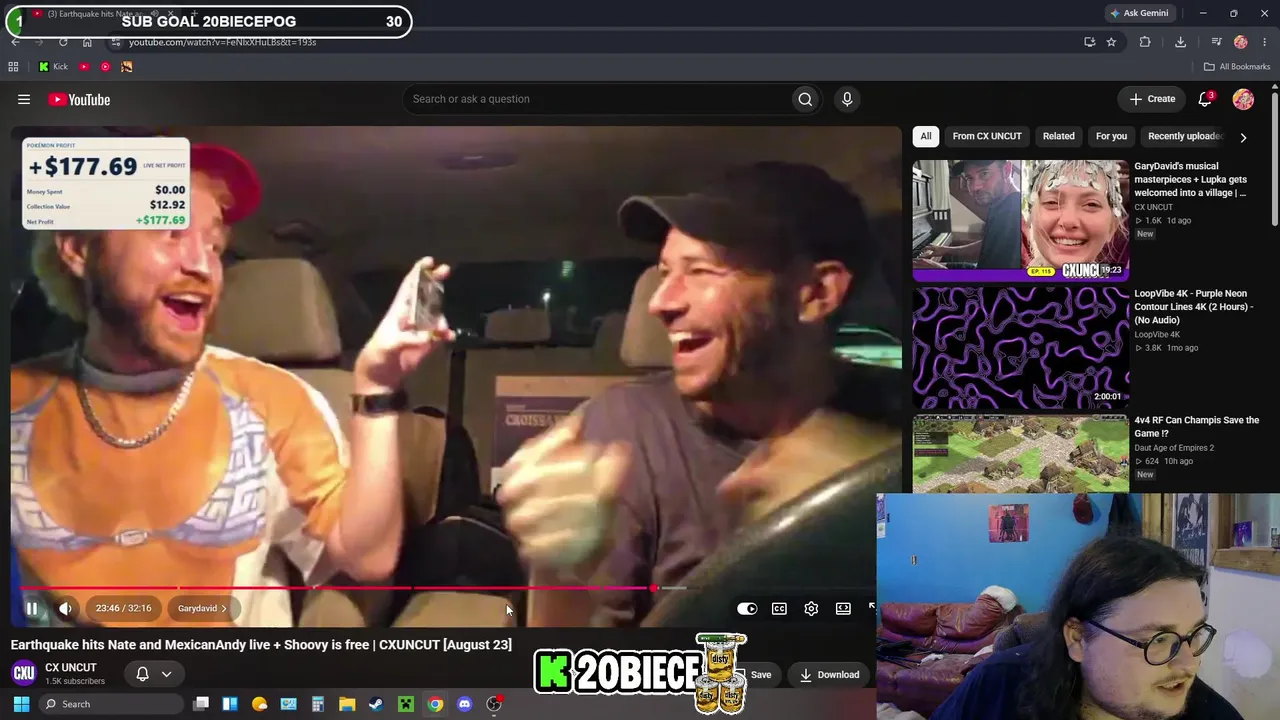Open Steam from the taskbar
1280x720 pixels.
coord(376,704)
